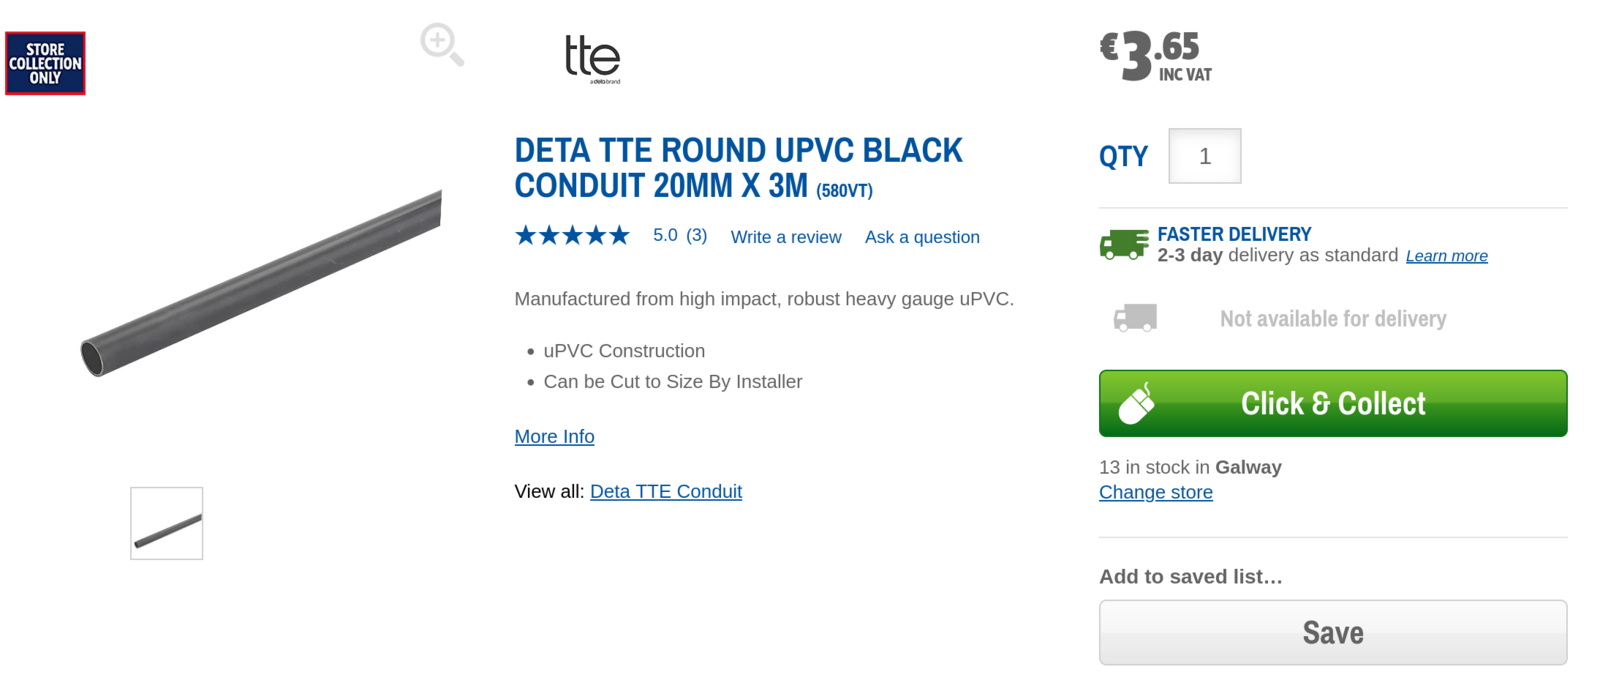
Task: Click the magnifier zoom icon on image
Action: pos(441,45)
